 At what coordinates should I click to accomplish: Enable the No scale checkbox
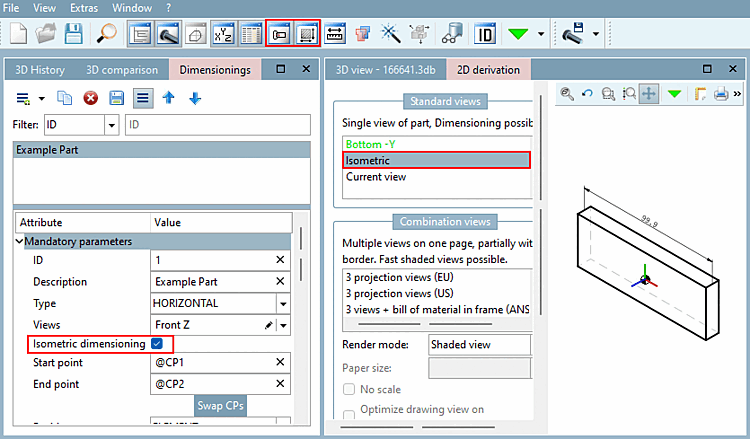[x=349, y=389]
